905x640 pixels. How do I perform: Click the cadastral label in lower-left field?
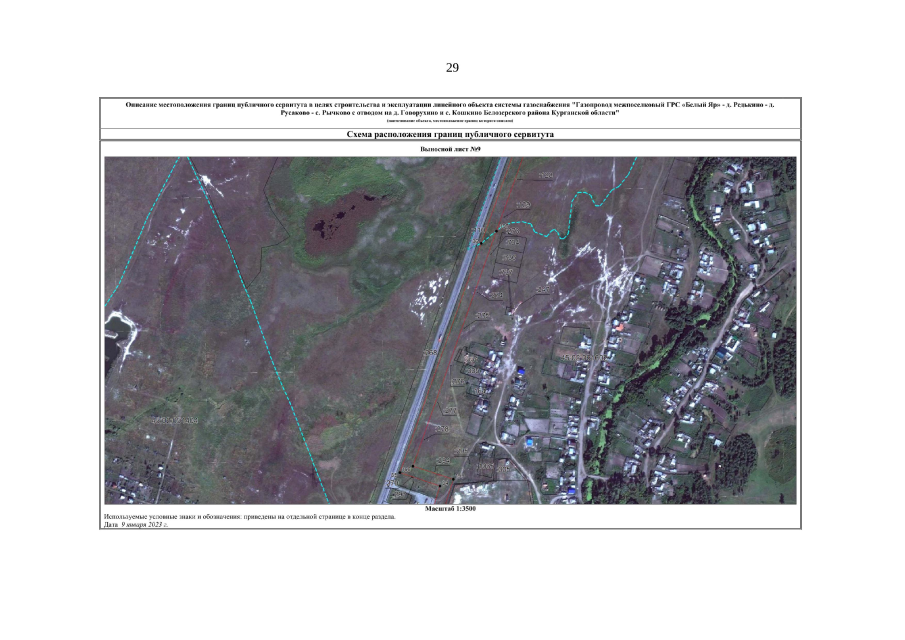coord(174,420)
